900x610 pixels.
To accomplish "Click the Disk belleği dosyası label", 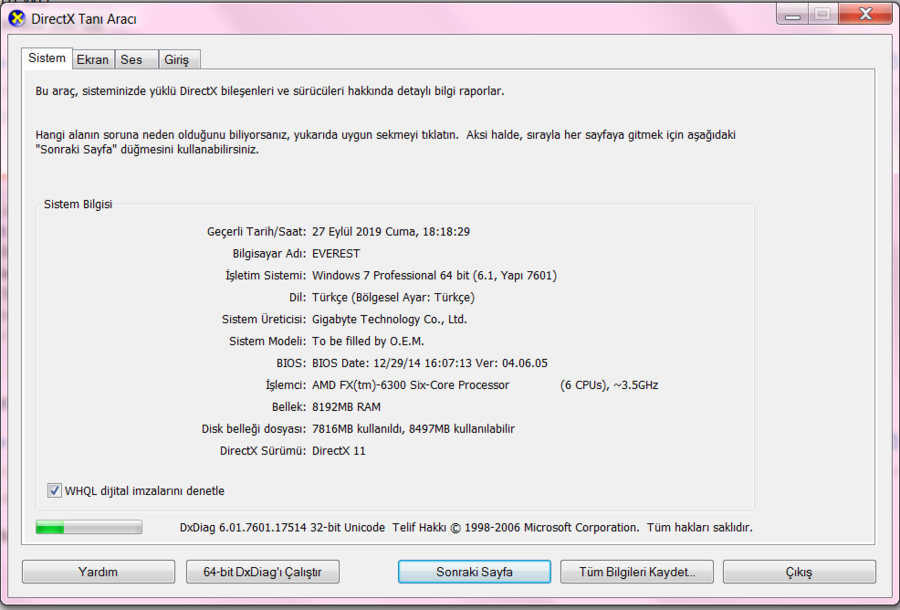I will click(x=254, y=429).
